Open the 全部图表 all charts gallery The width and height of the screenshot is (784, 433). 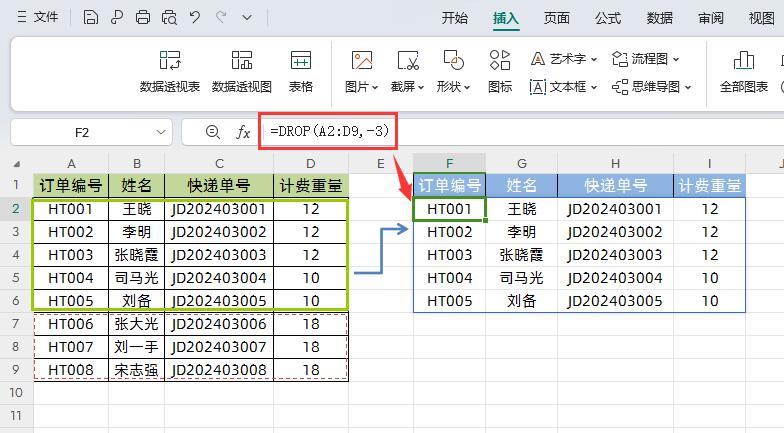point(744,71)
